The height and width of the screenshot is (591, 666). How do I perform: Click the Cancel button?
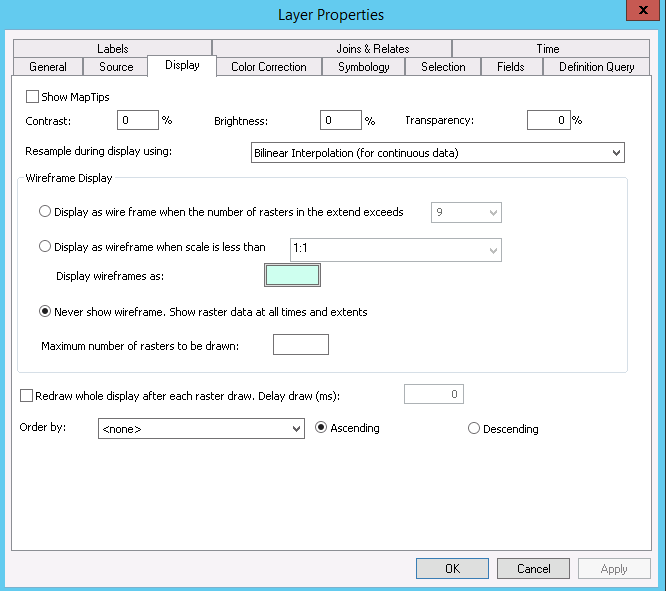coord(533,569)
